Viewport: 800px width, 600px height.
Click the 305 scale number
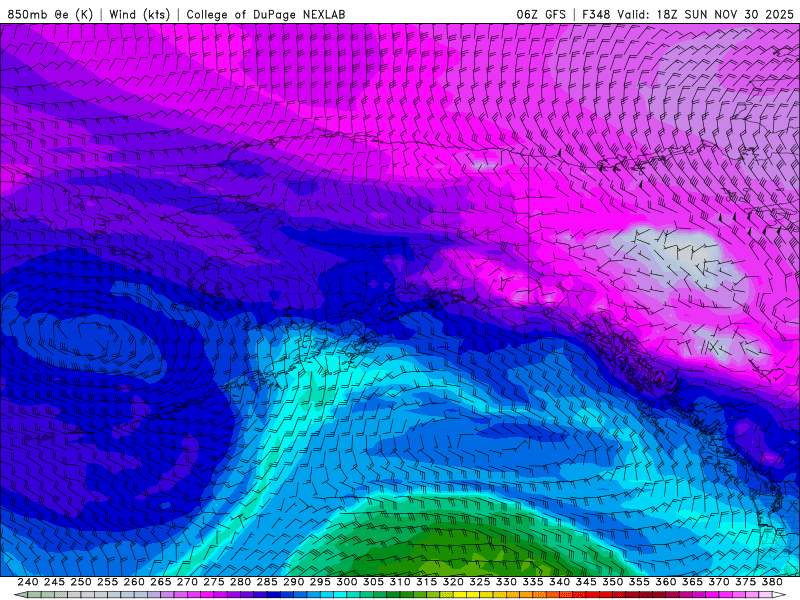(x=373, y=582)
